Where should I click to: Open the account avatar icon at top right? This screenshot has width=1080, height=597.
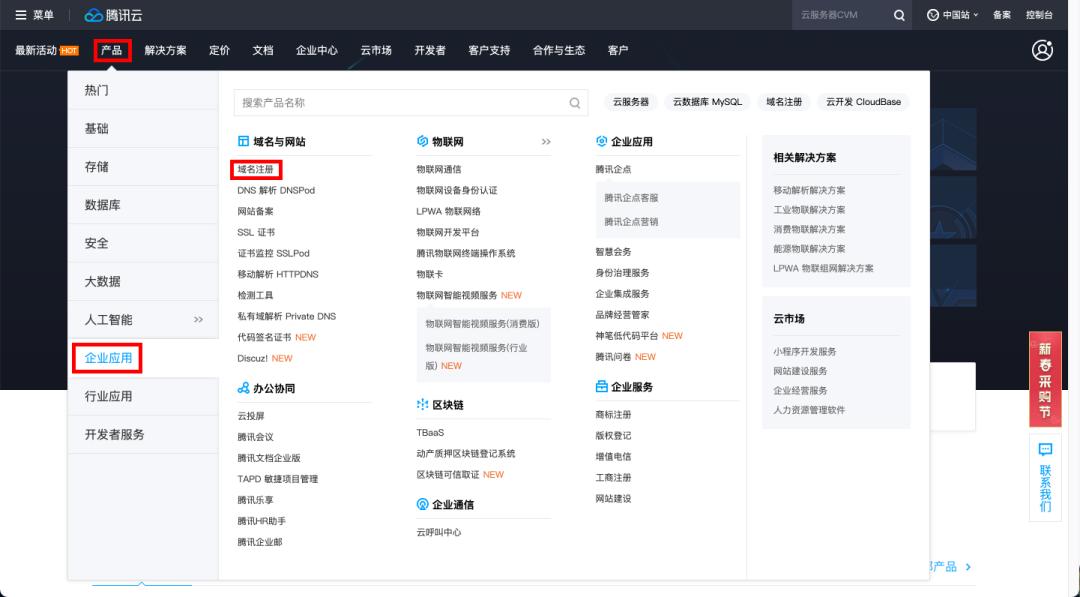(1041, 48)
